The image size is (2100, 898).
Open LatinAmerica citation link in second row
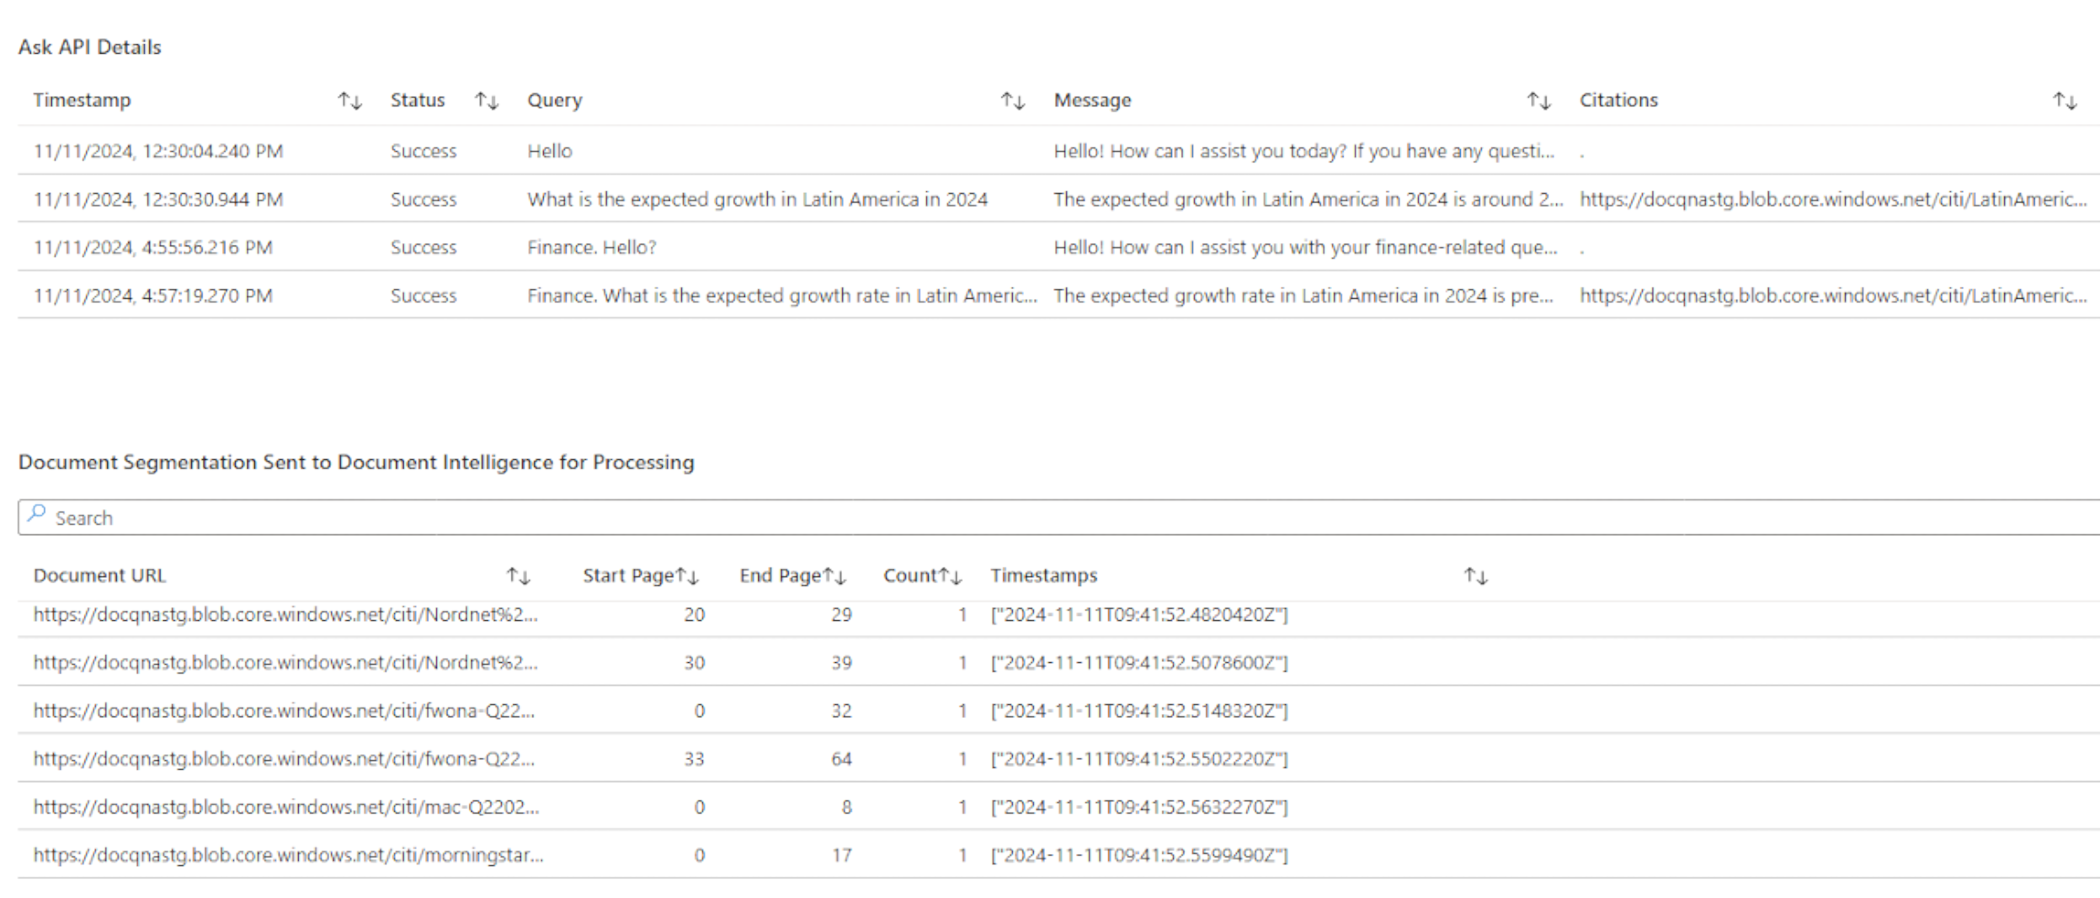pos(1832,200)
